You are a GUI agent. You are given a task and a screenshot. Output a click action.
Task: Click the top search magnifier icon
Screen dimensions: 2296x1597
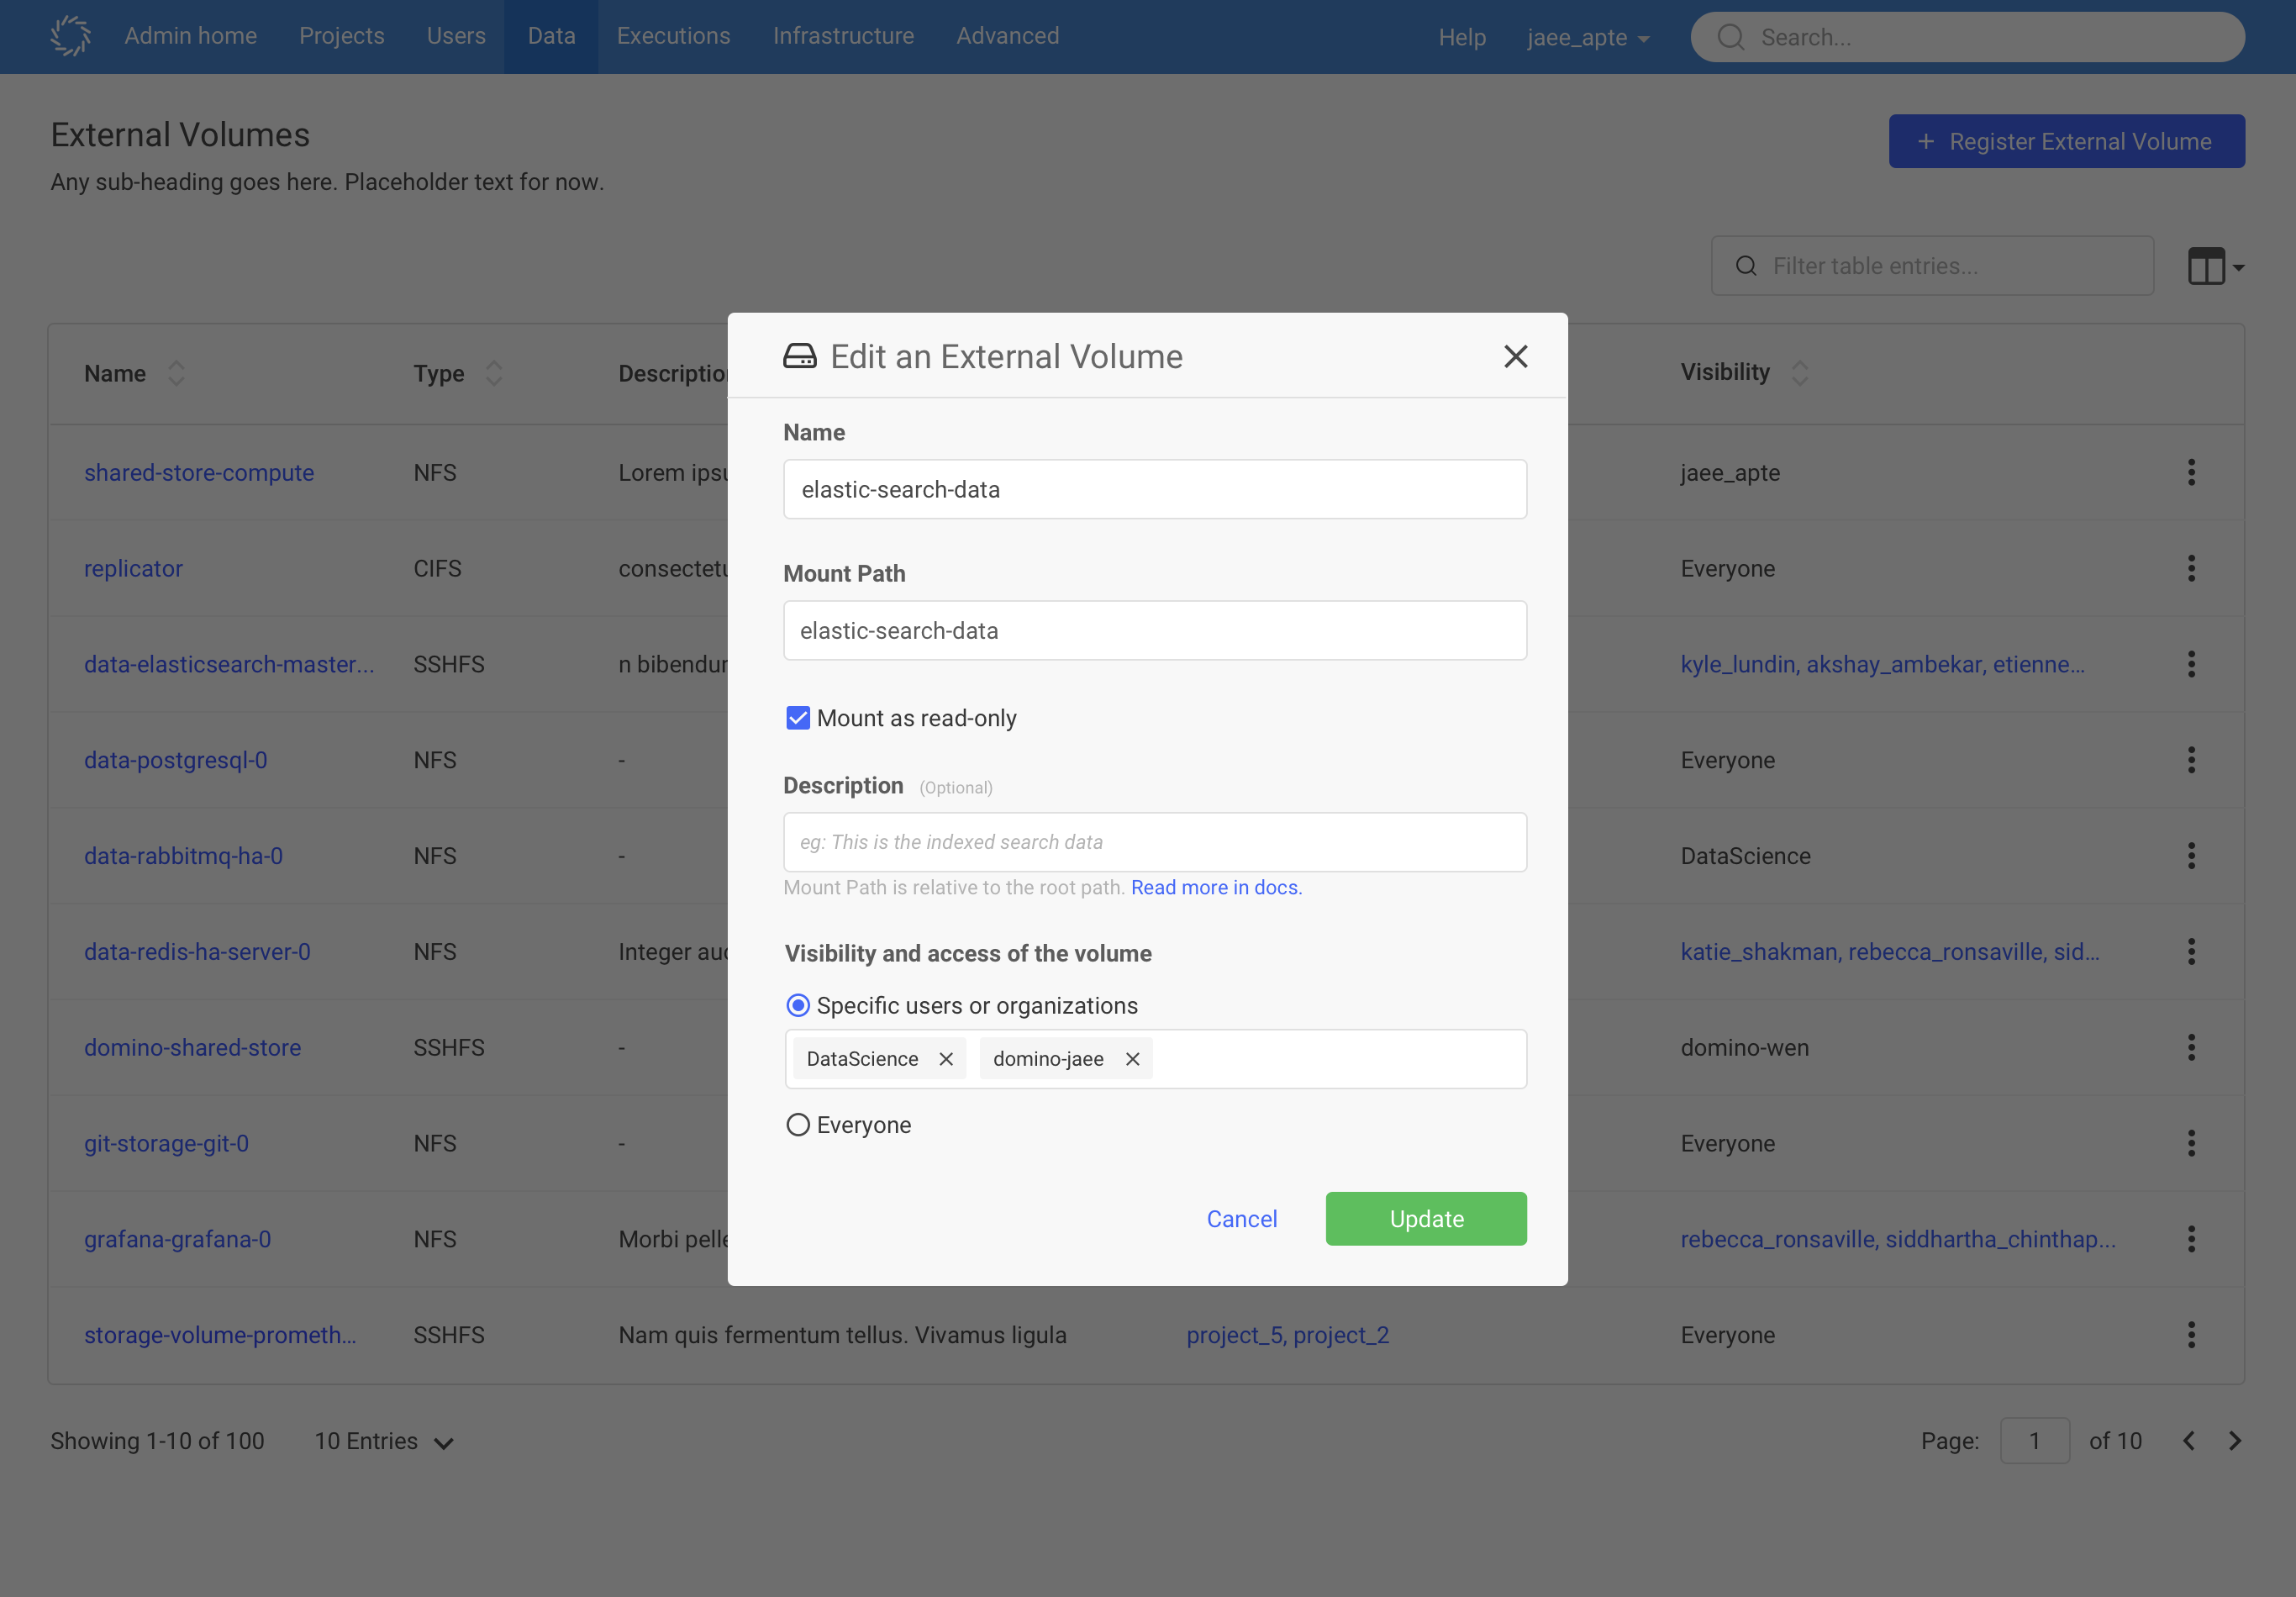[1730, 37]
